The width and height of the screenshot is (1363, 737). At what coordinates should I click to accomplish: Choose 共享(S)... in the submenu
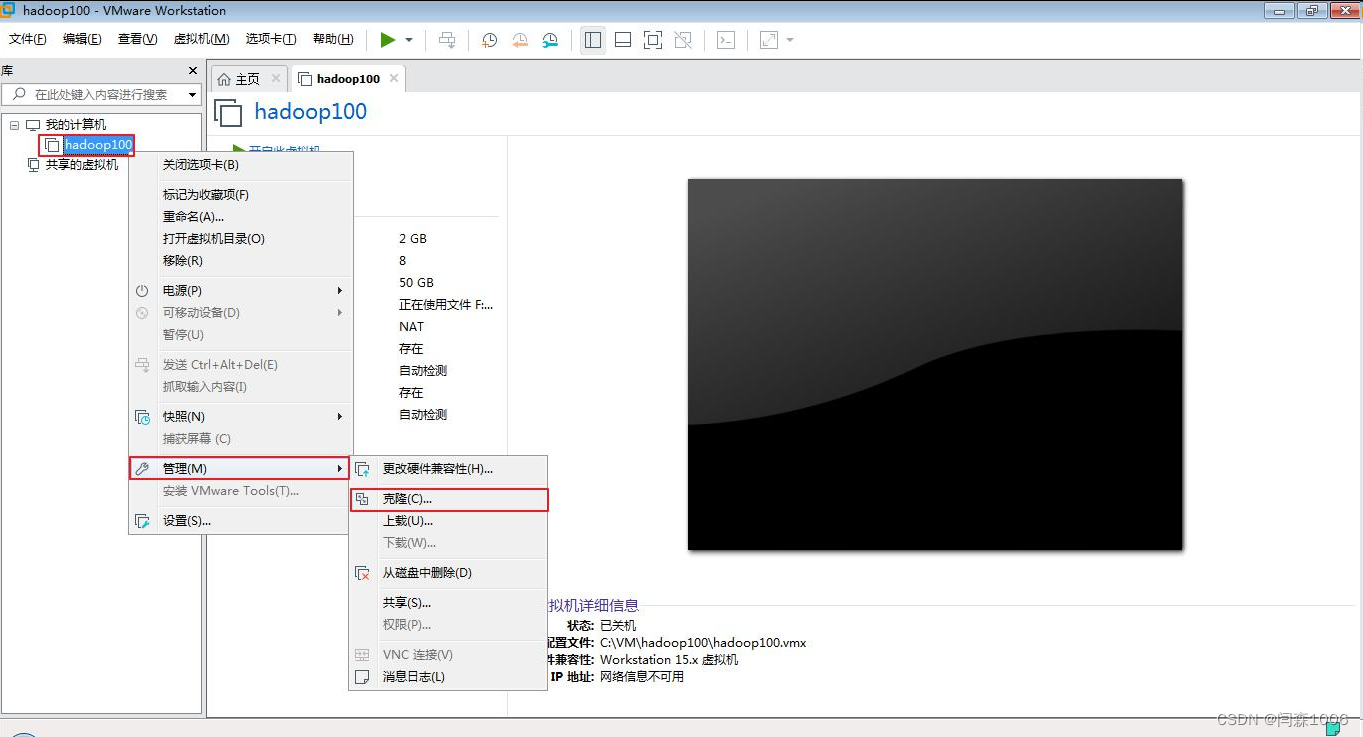pyautogui.click(x=448, y=603)
